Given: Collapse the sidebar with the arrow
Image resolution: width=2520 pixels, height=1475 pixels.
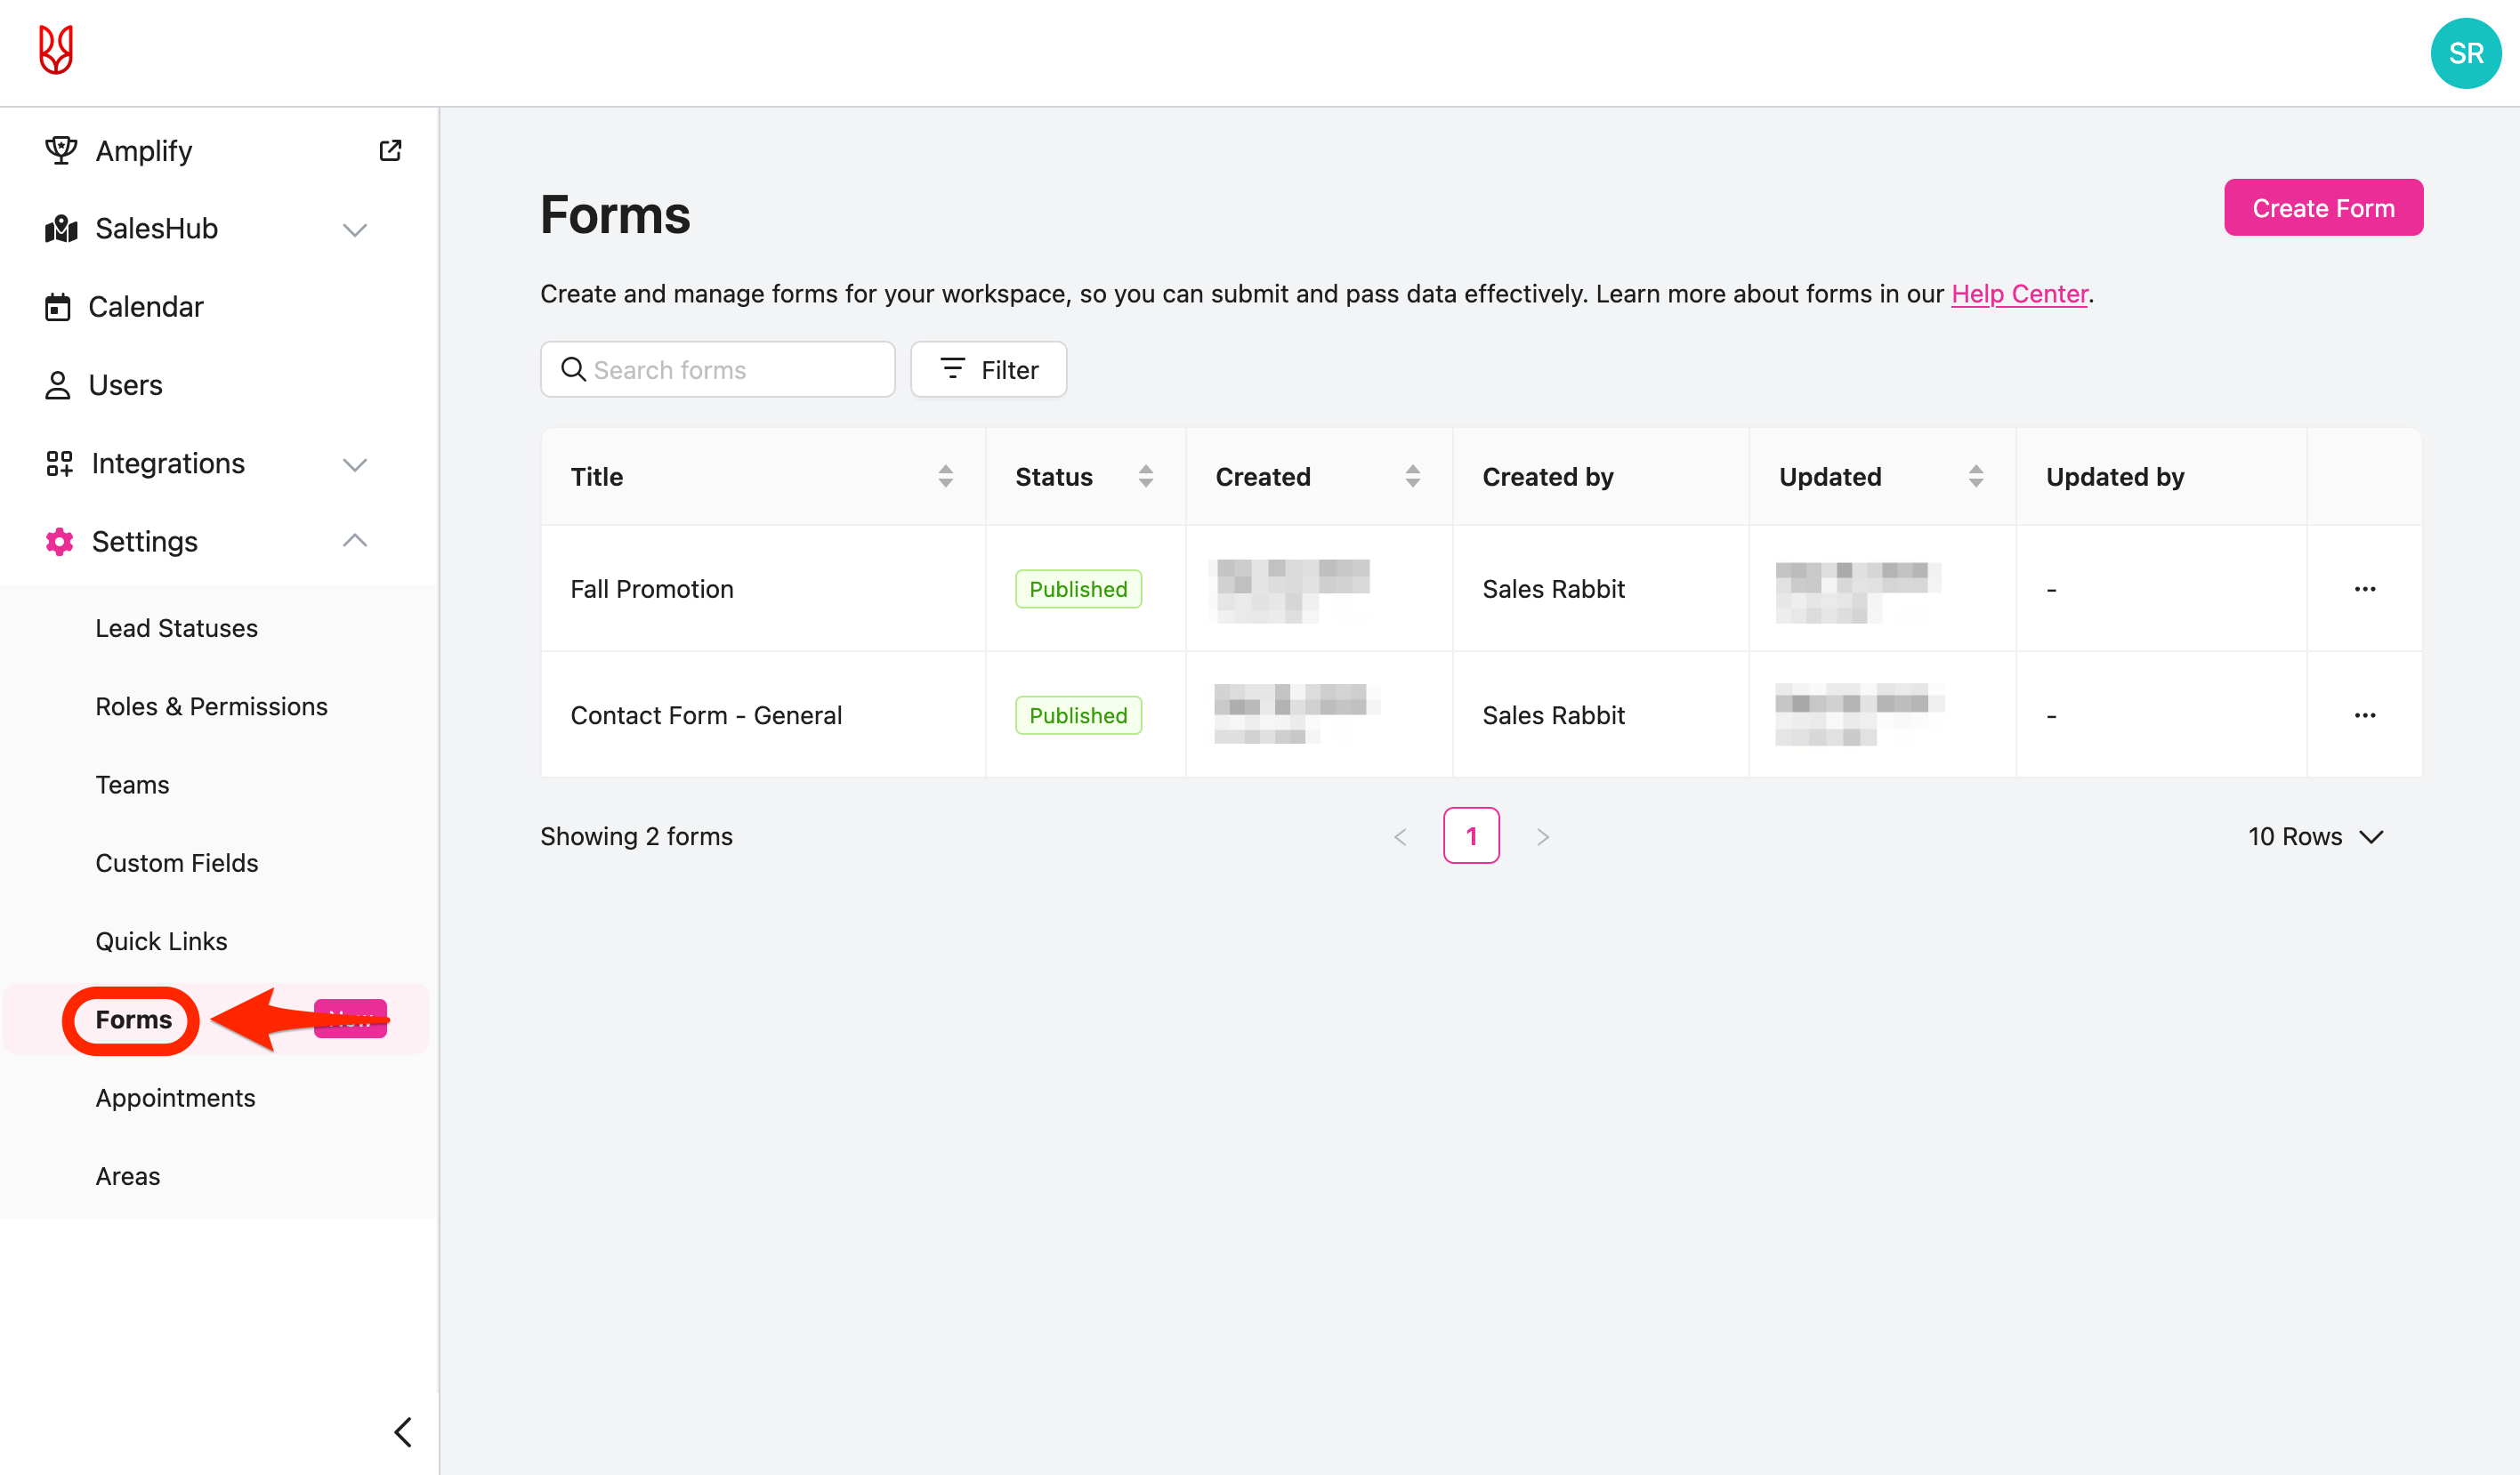Looking at the screenshot, I should [403, 1431].
